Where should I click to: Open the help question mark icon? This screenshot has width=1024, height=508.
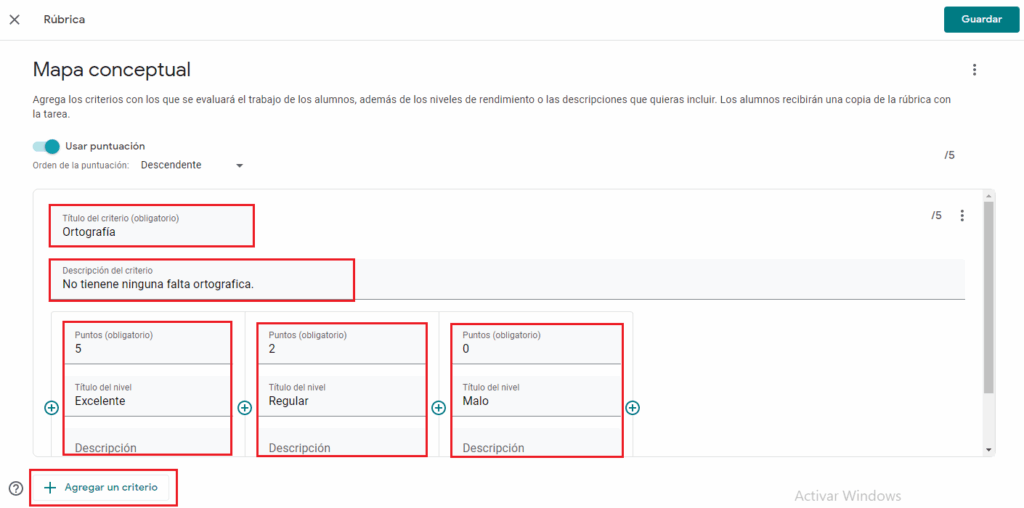click(x=15, y=489)
